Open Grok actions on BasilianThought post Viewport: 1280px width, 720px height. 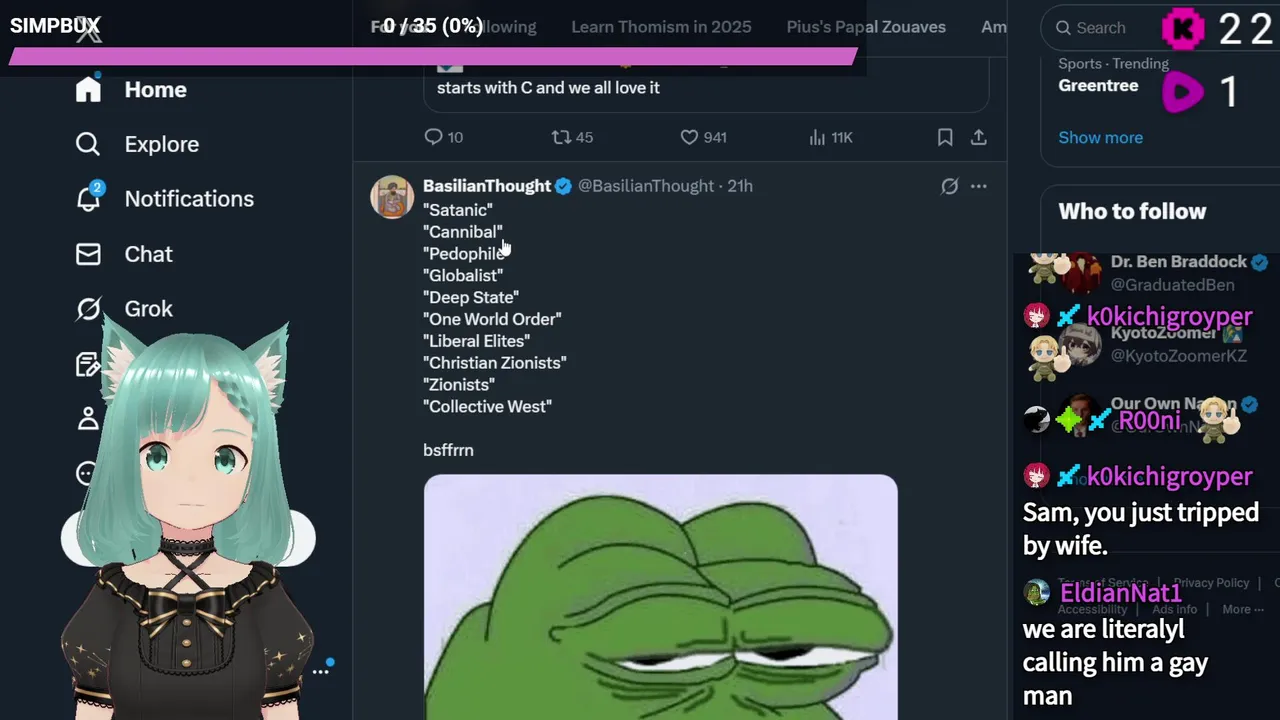[949, 186]
